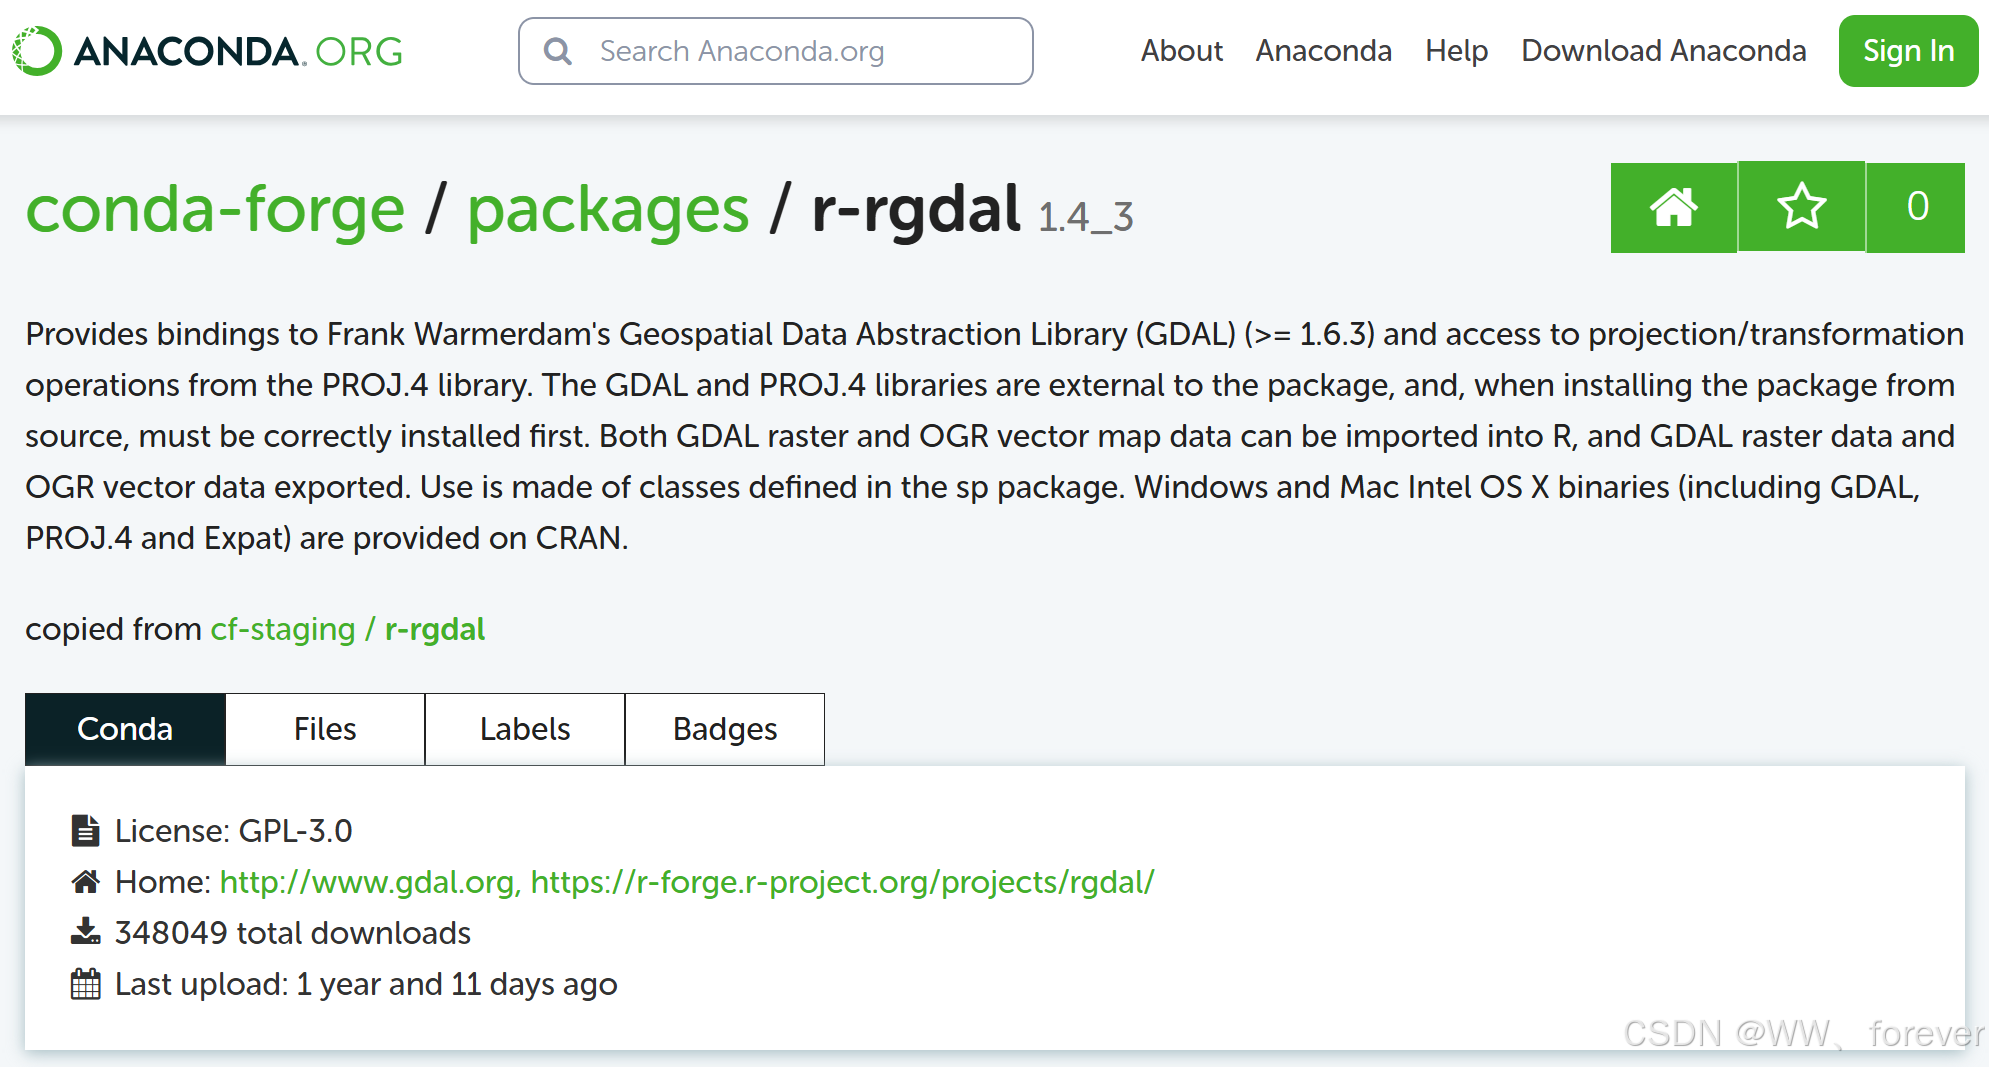
Task: Click the calendar icon beside Last upload
Action: pyautogui.click(x=86, y=984)
